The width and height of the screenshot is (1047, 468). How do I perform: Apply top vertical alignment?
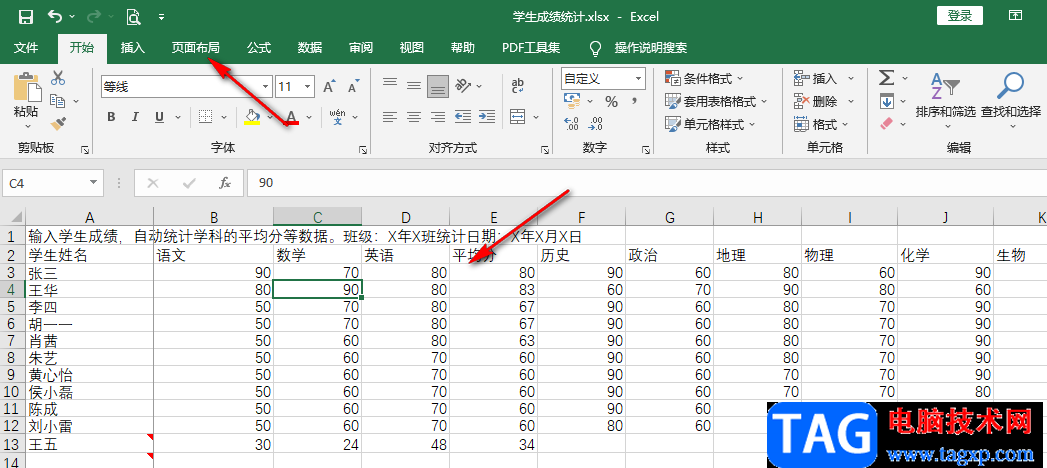click(x=390, y=83)
